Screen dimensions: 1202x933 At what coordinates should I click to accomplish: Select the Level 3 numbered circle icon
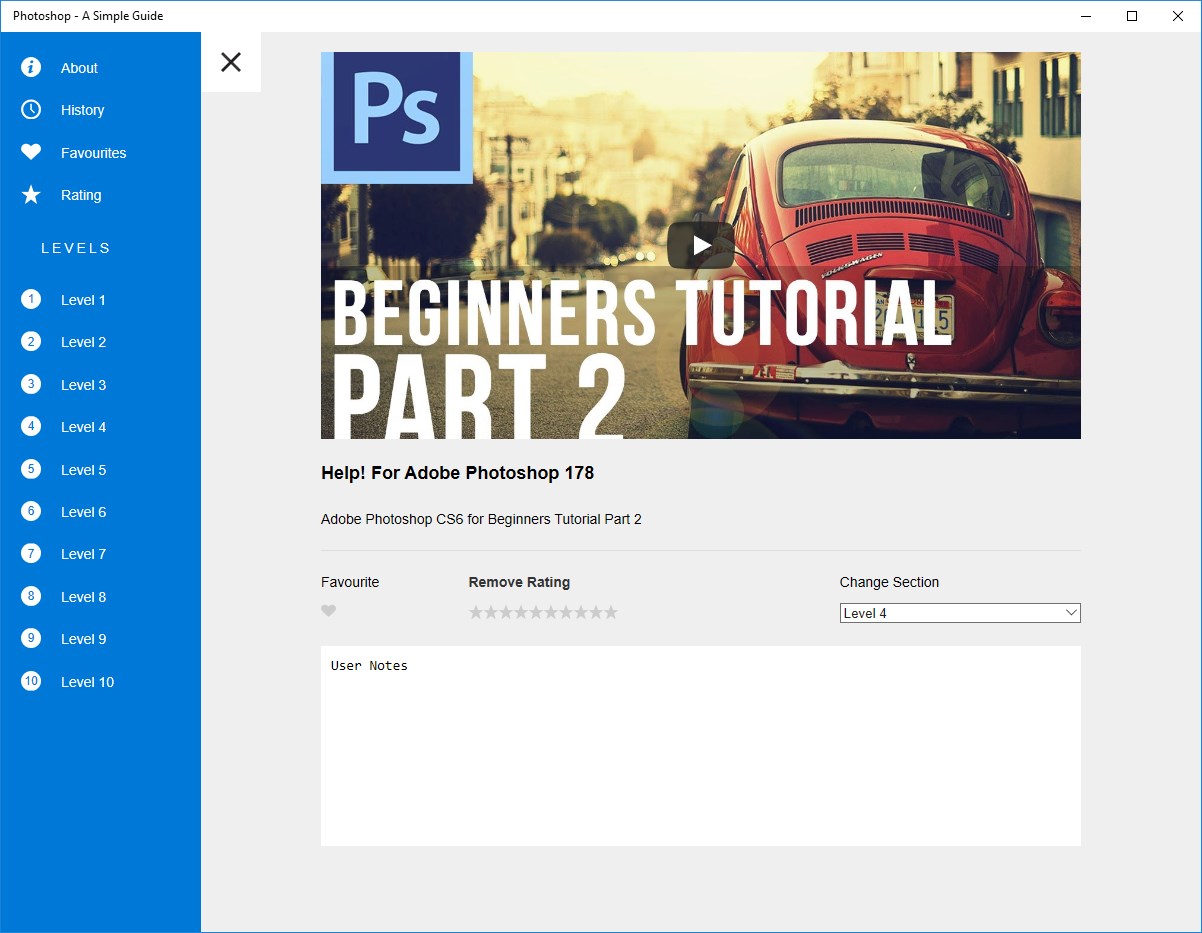[x=31, y=384]
